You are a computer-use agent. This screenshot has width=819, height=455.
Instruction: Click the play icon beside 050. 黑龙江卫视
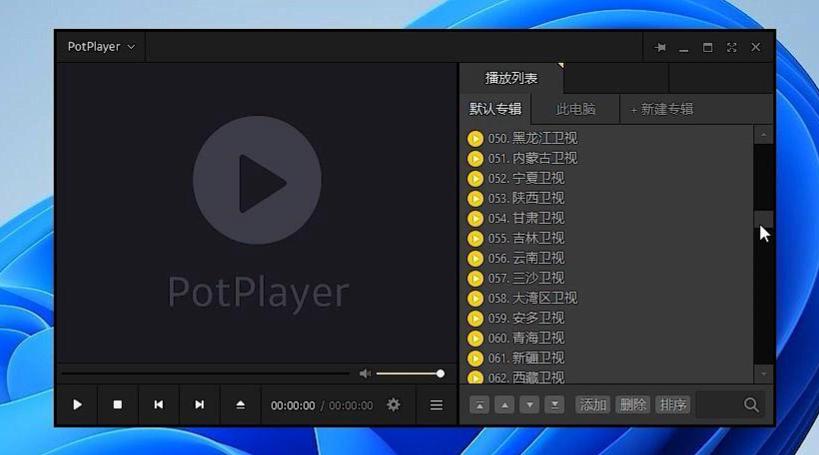tap(475, 138)
